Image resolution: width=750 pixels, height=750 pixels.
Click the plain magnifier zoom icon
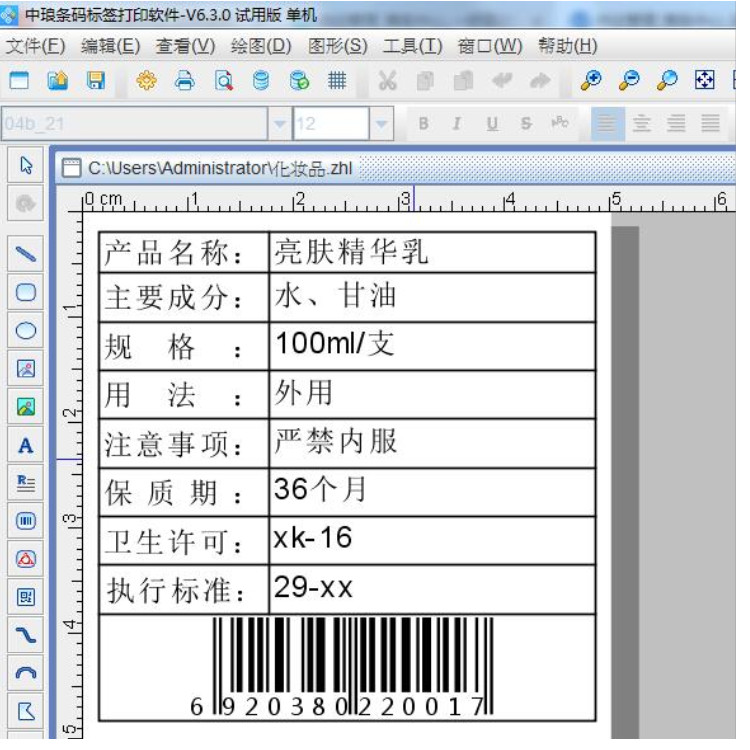(x=667, y=80)
